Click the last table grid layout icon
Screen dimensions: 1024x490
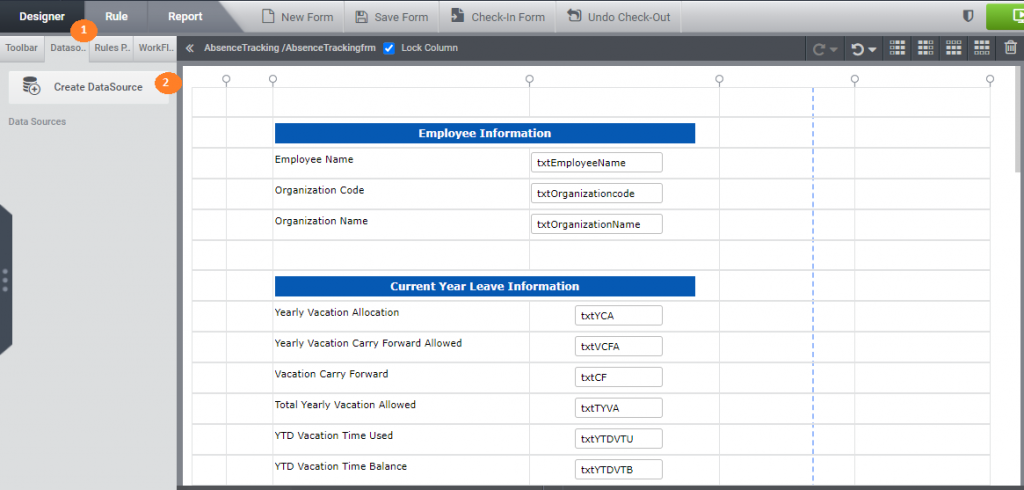(982, 48)
